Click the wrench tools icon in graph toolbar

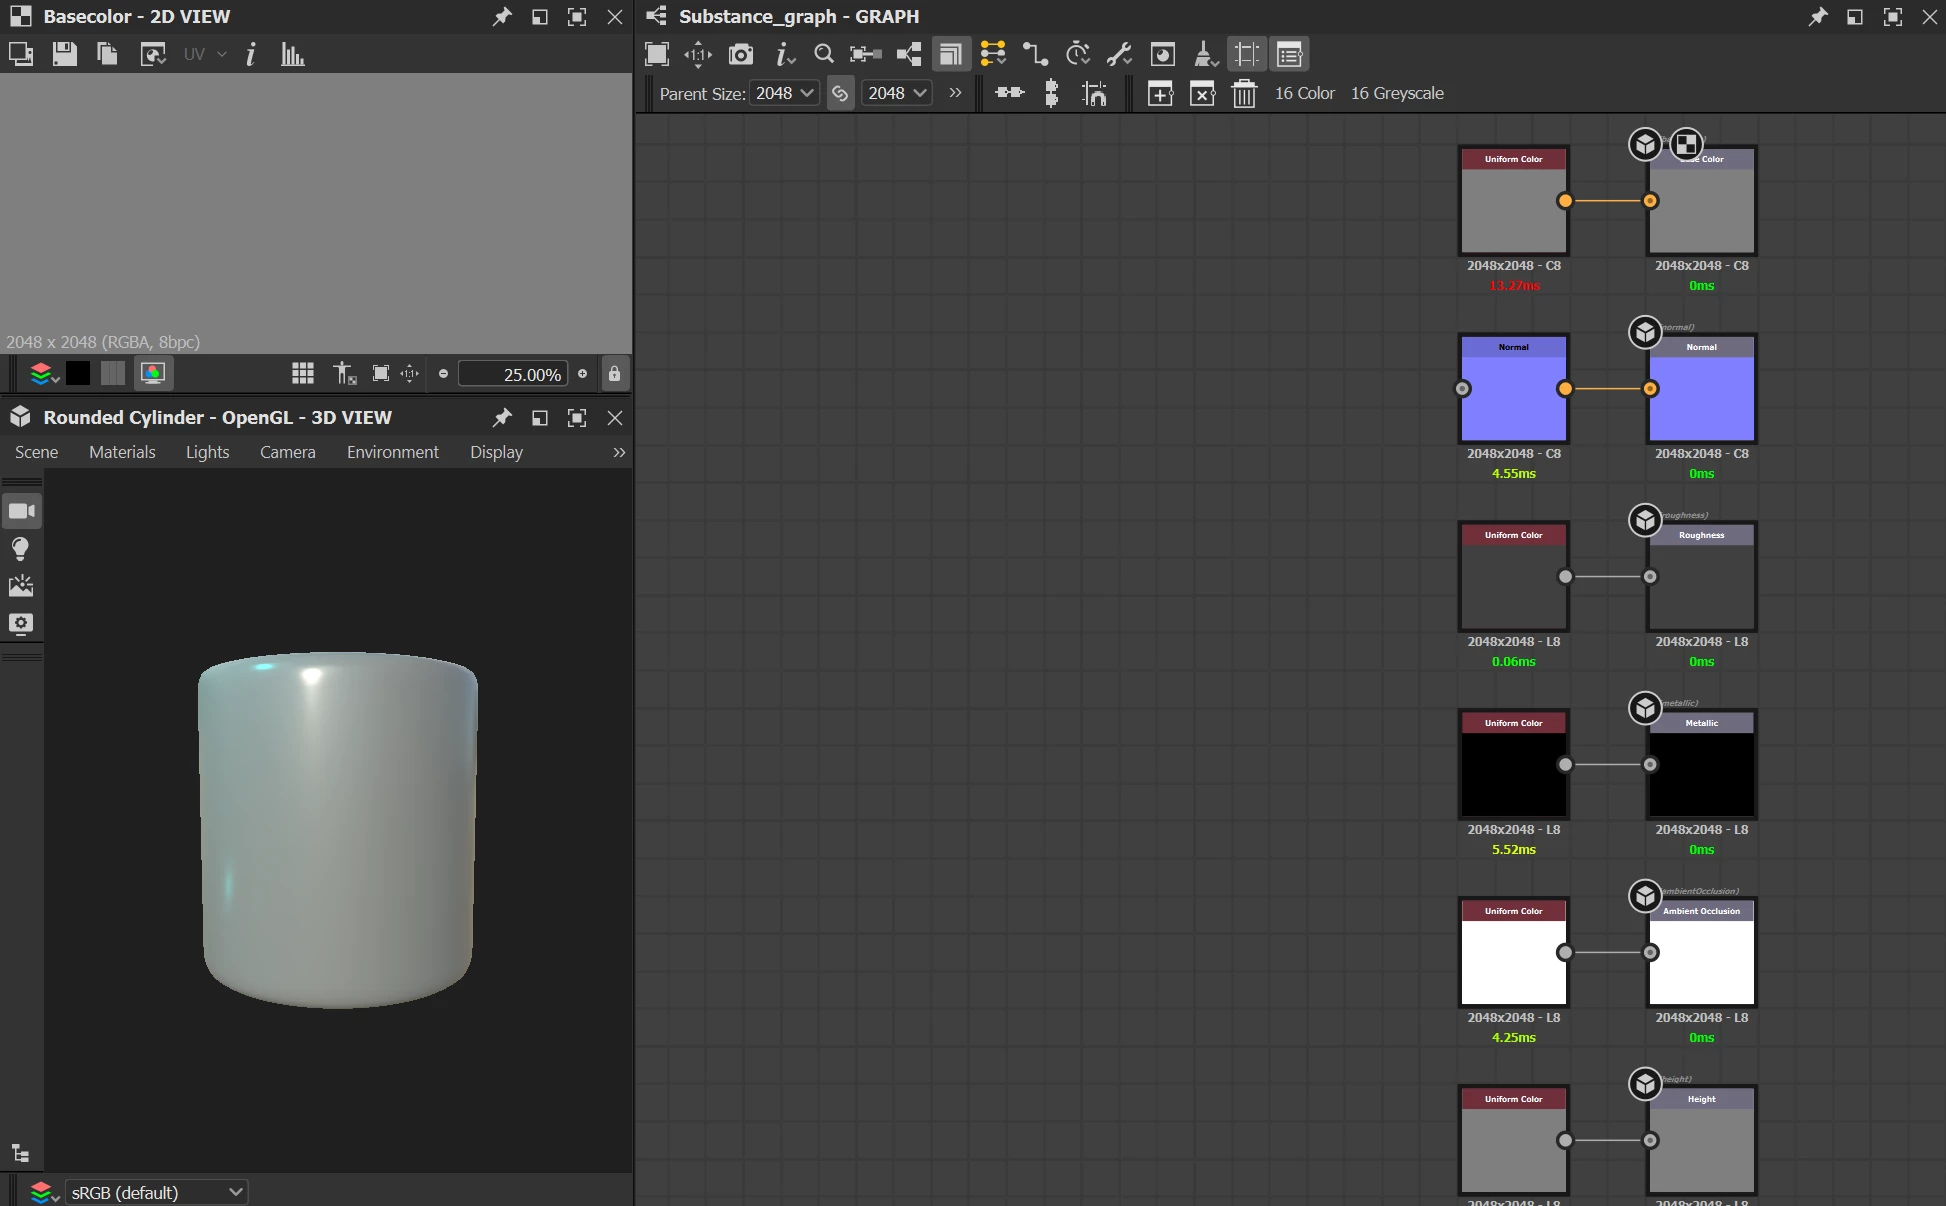click(1119, 54)
